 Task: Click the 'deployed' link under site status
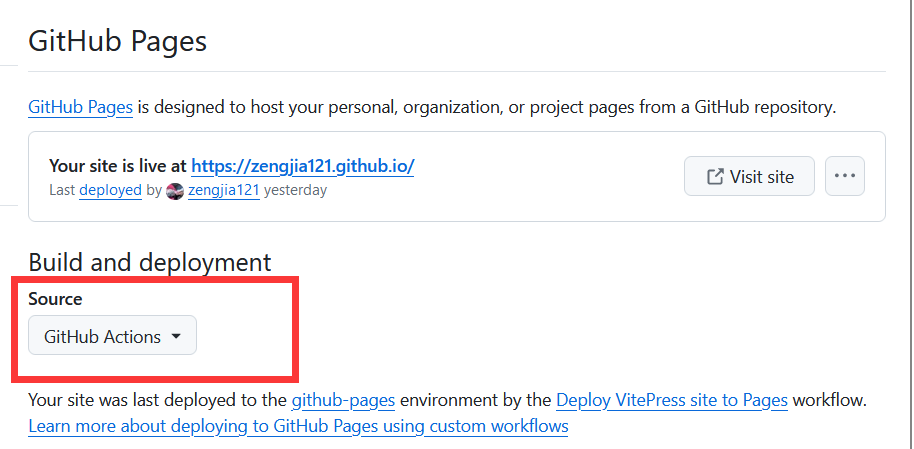pos(110,190)
